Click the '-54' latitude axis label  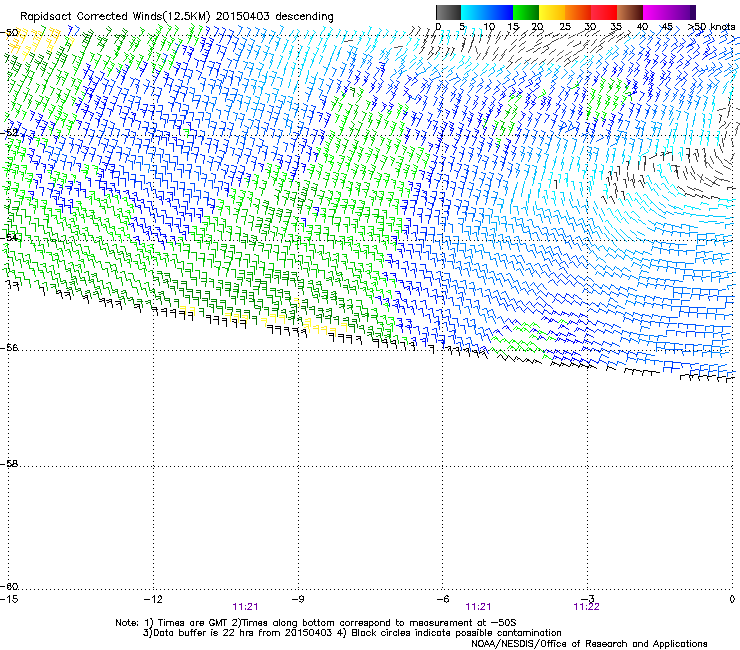(x=9, y=237)
